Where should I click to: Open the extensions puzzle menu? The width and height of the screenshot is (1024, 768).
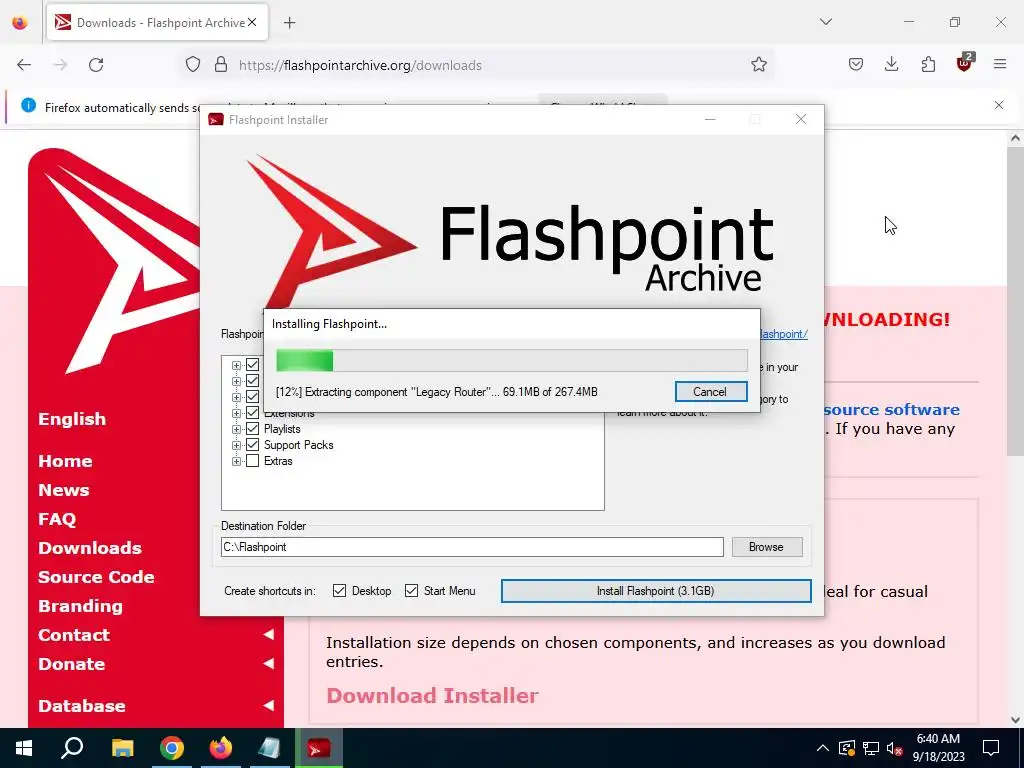[x=928, y=64]
